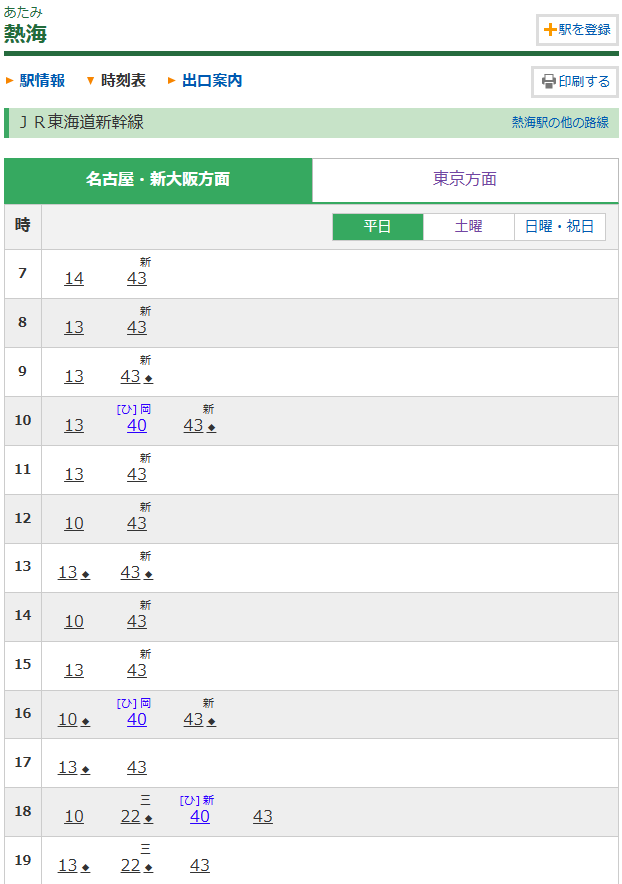
Task: Click orange arrow beside 出口案内
Action: click(x=172, y=80)
